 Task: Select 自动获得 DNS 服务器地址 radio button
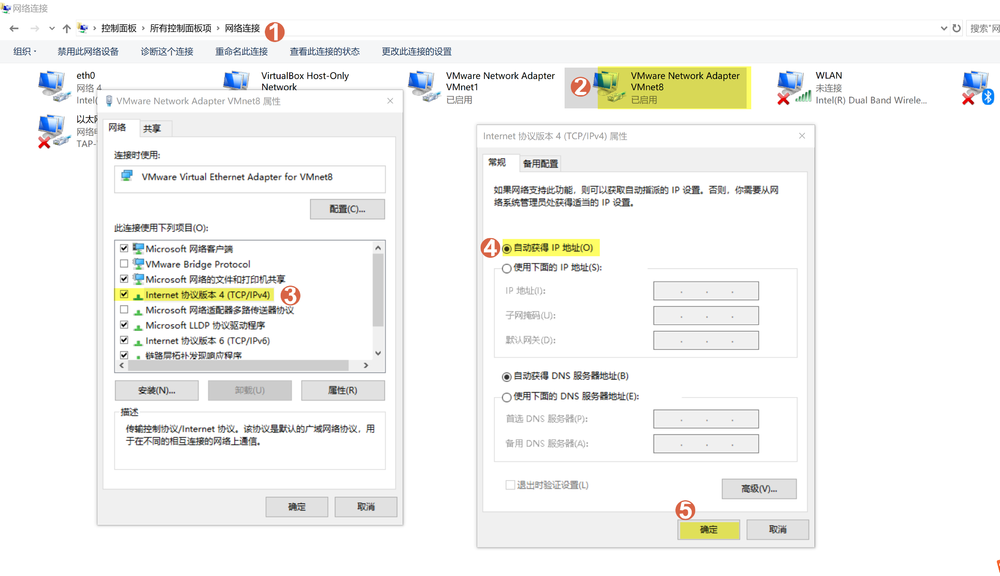pos(507,376)
